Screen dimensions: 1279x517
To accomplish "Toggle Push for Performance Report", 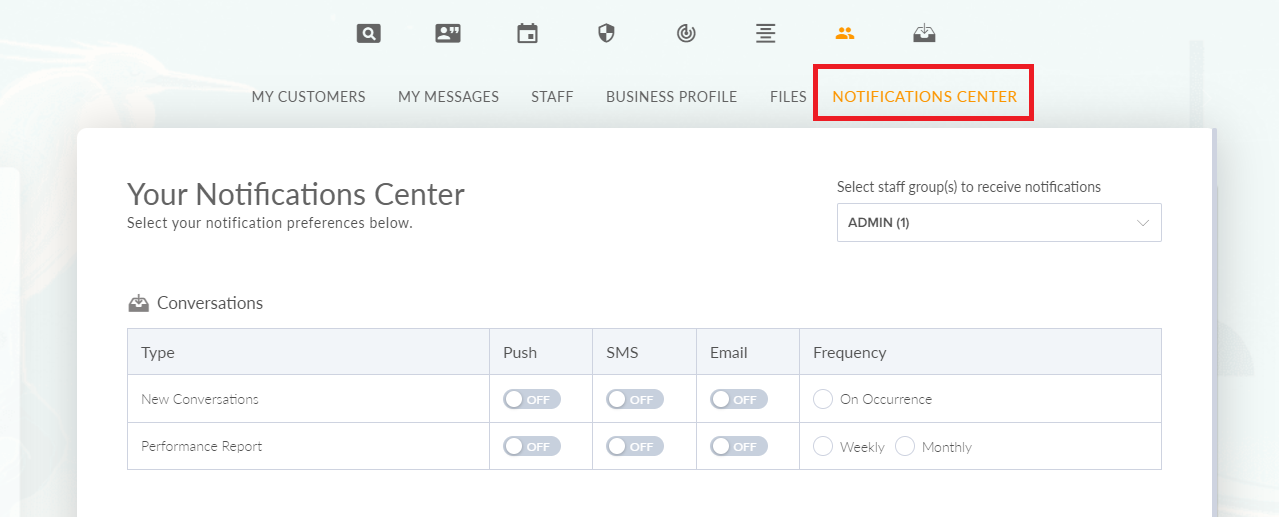I will (532, 447).
